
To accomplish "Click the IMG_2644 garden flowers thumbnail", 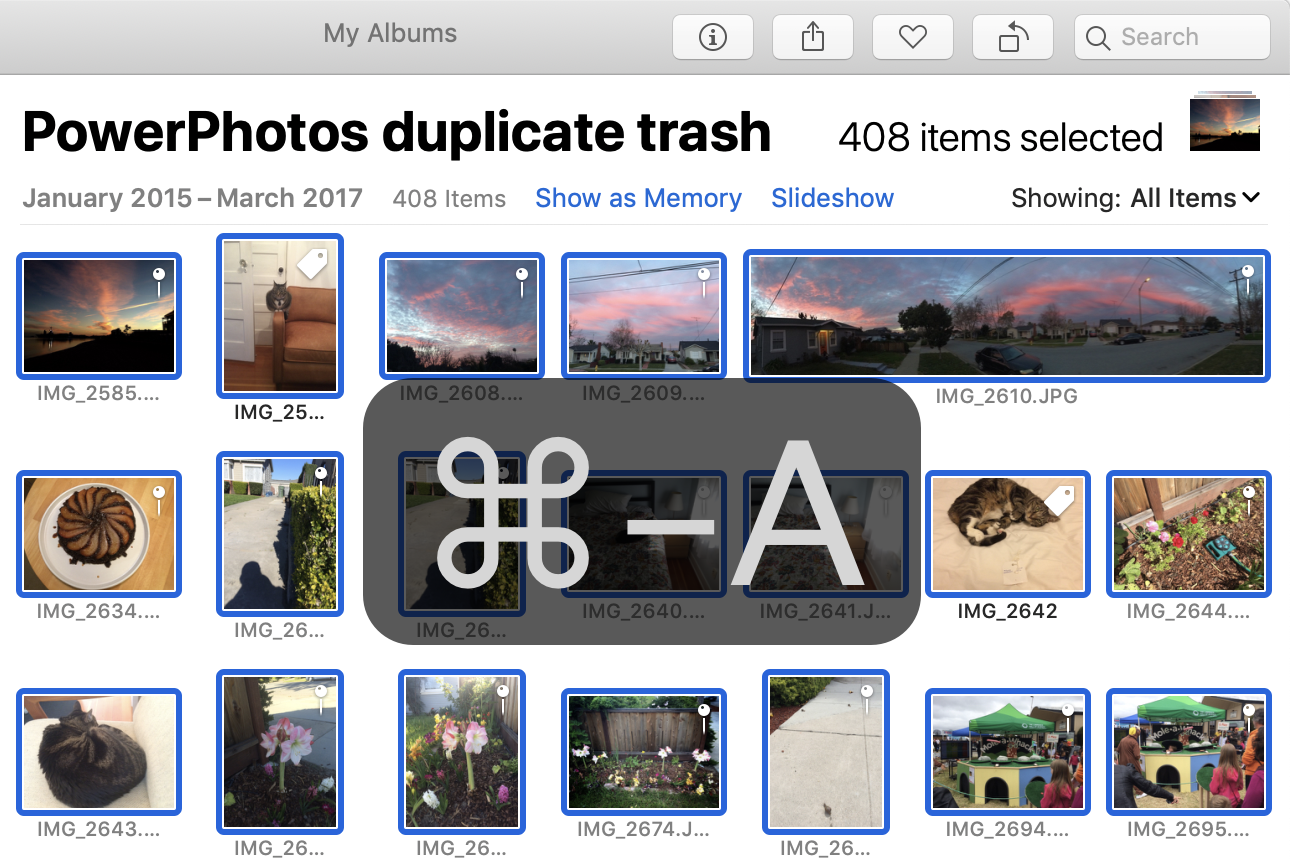I will (1188, 534).
